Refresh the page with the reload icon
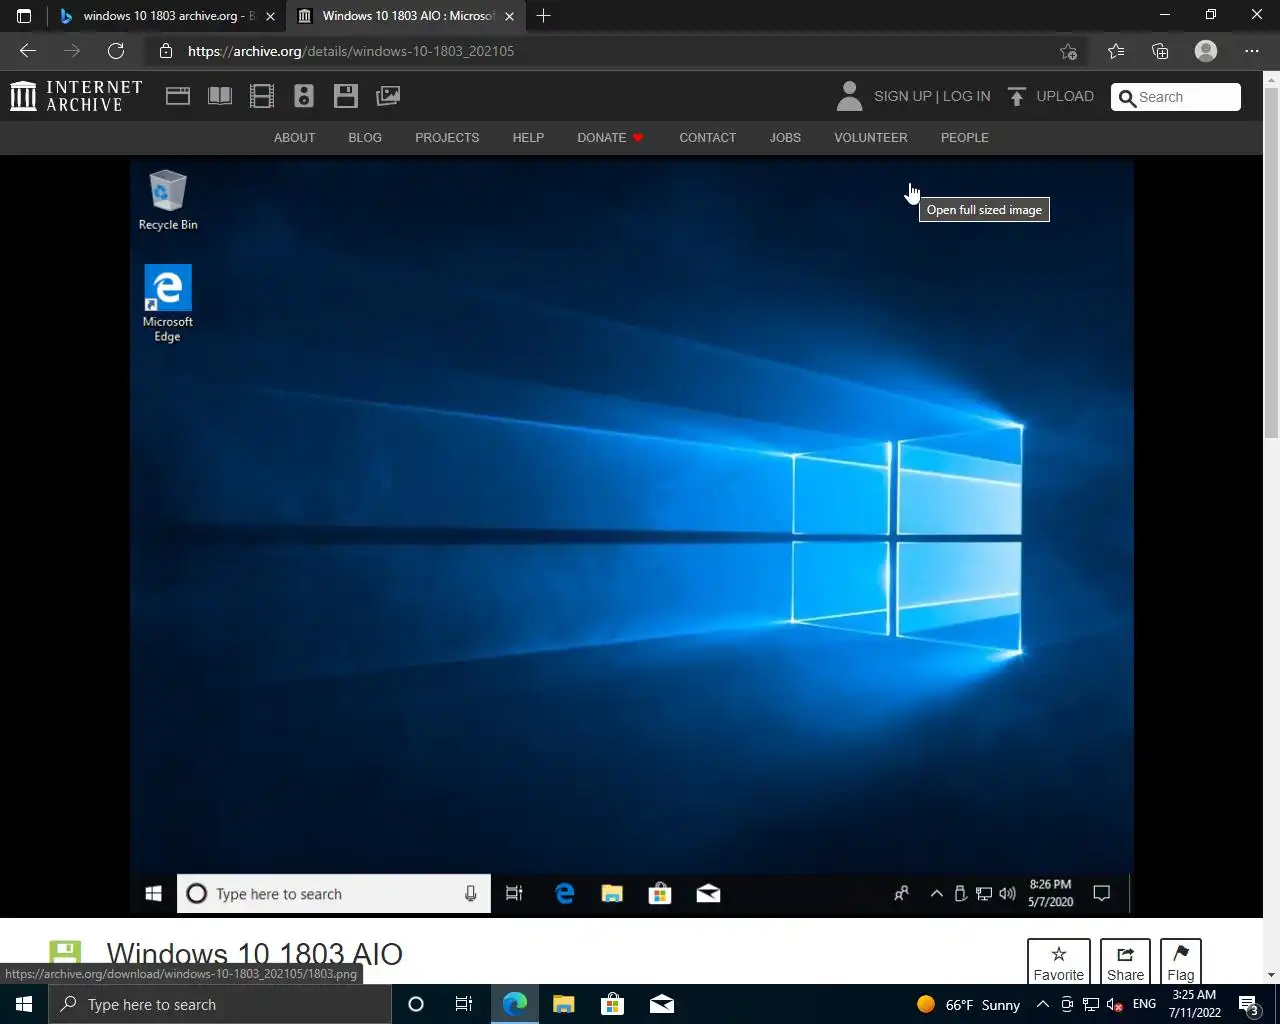 click(x=116, y=51)
